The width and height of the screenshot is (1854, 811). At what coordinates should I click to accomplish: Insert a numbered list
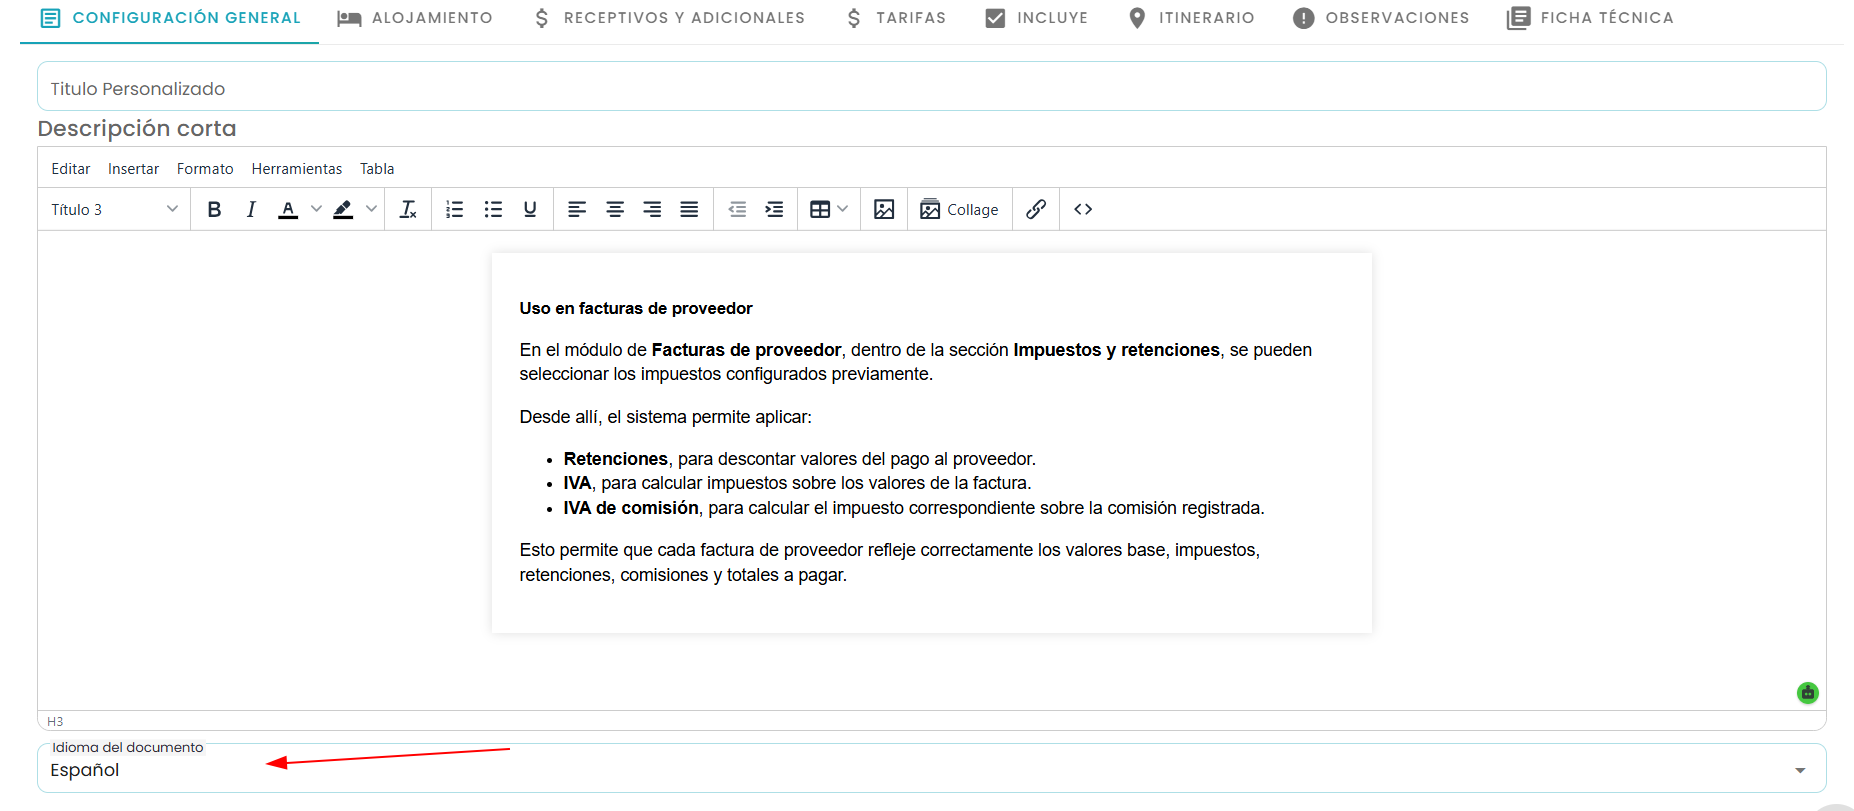[x=455, y=209]
